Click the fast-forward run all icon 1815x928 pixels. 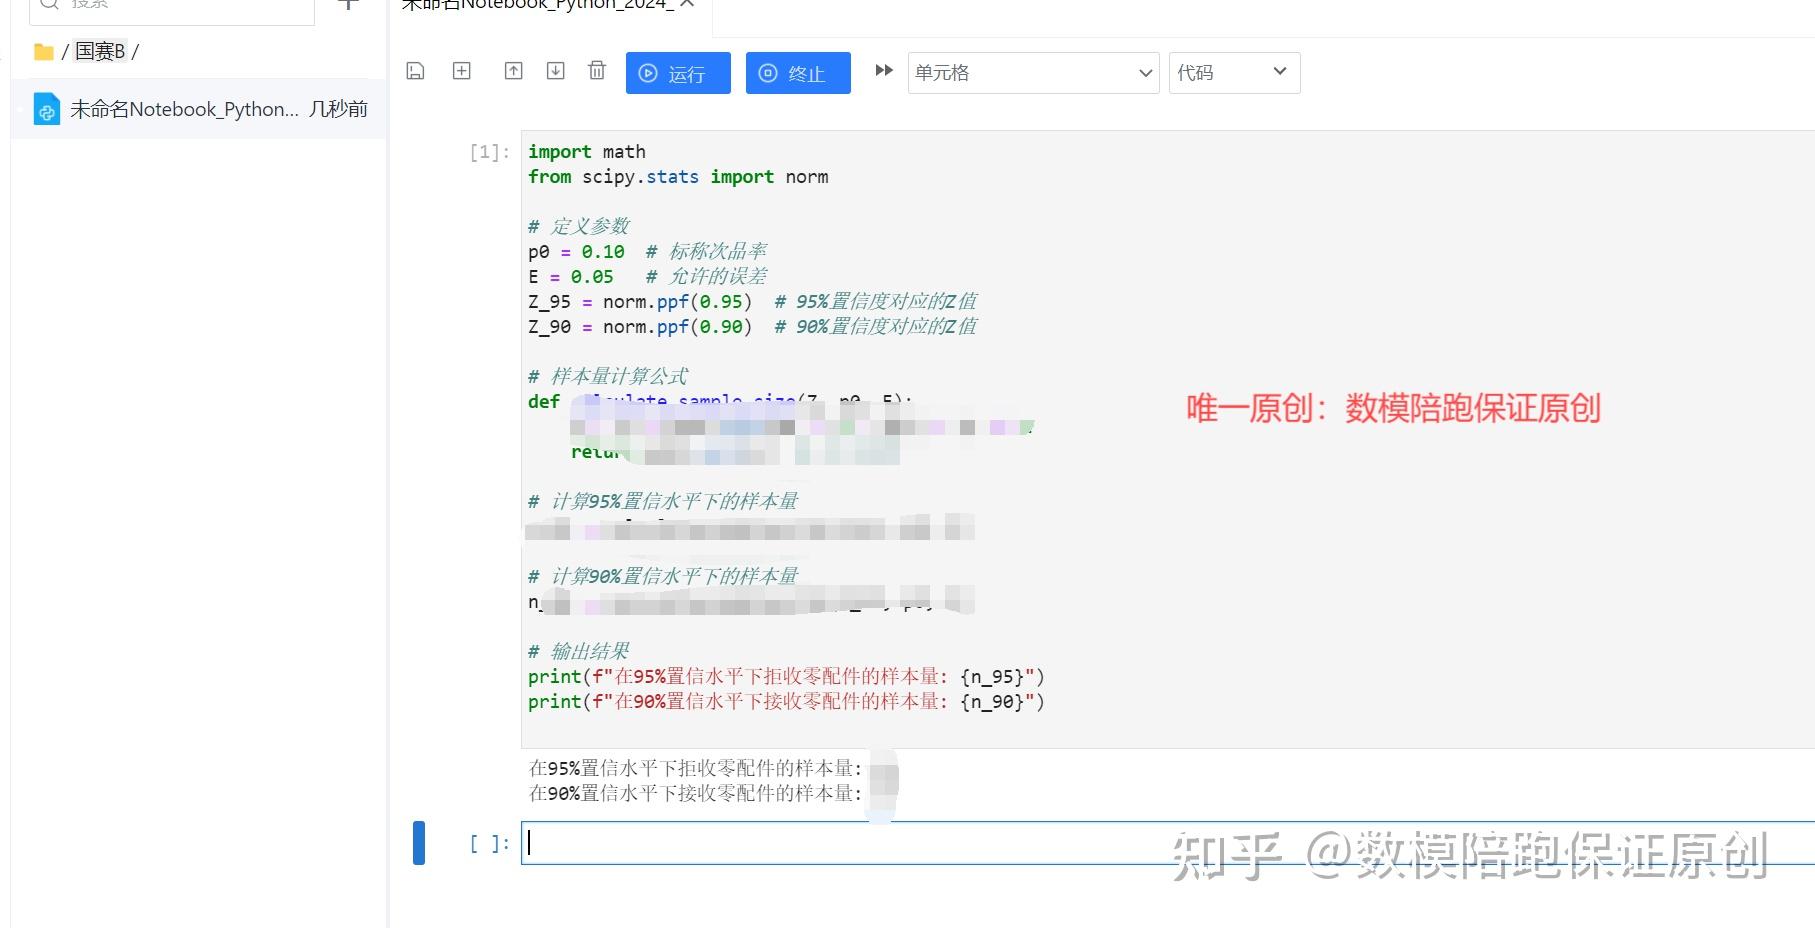click(884, 71)
